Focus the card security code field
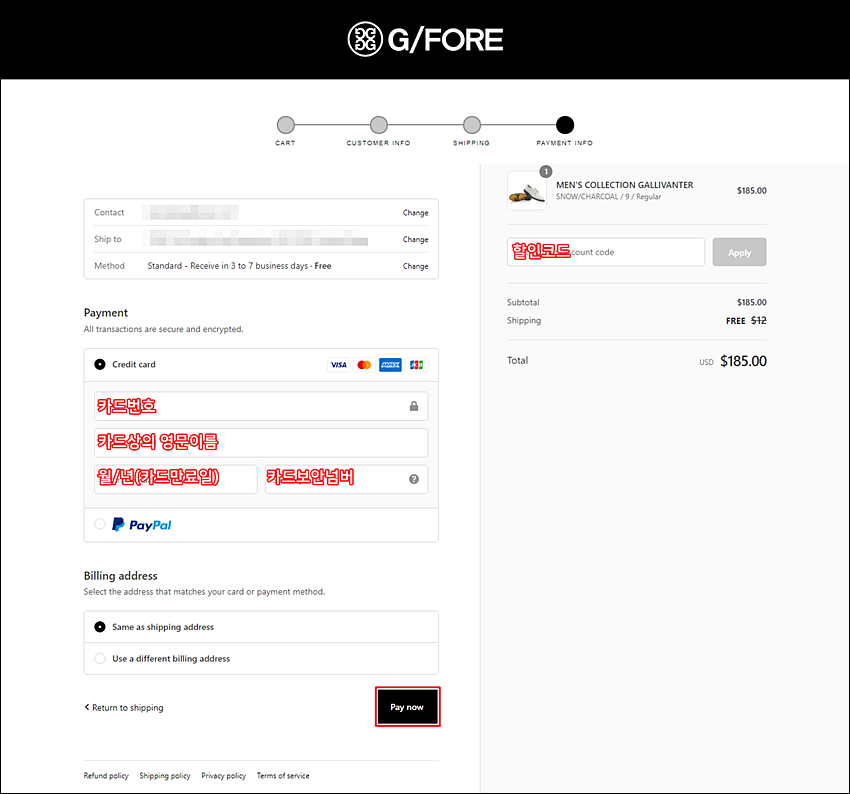 point(346,479)
